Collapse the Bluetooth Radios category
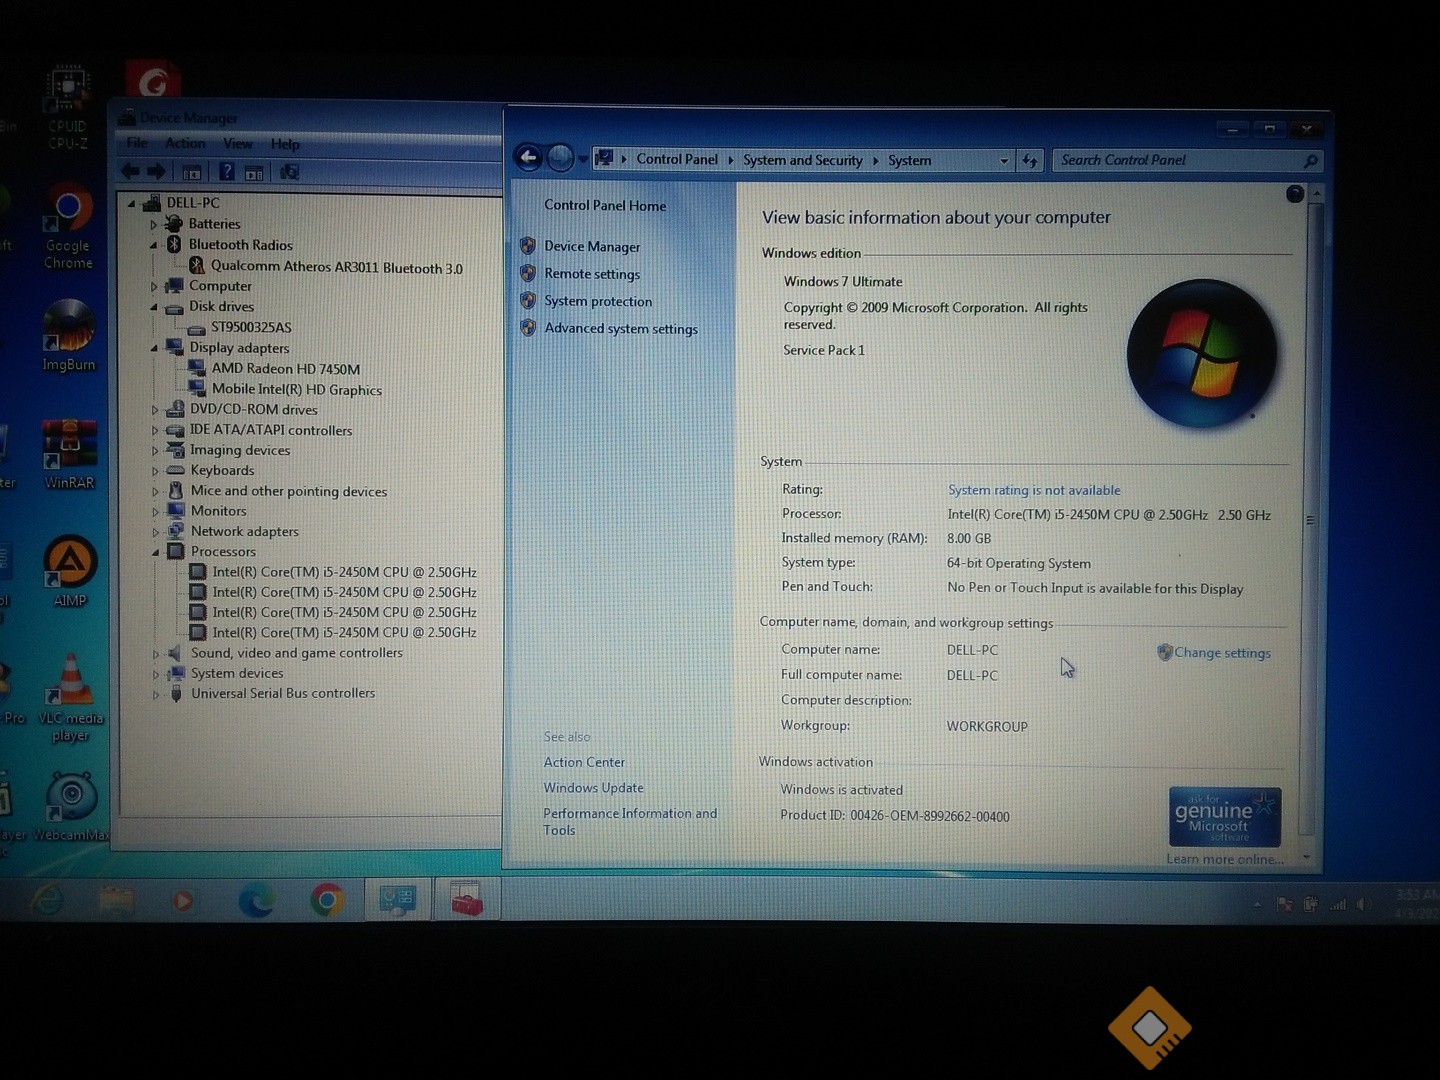Screen dimensions: 1440x1080 pyautogui.click(x=154, y=245)
